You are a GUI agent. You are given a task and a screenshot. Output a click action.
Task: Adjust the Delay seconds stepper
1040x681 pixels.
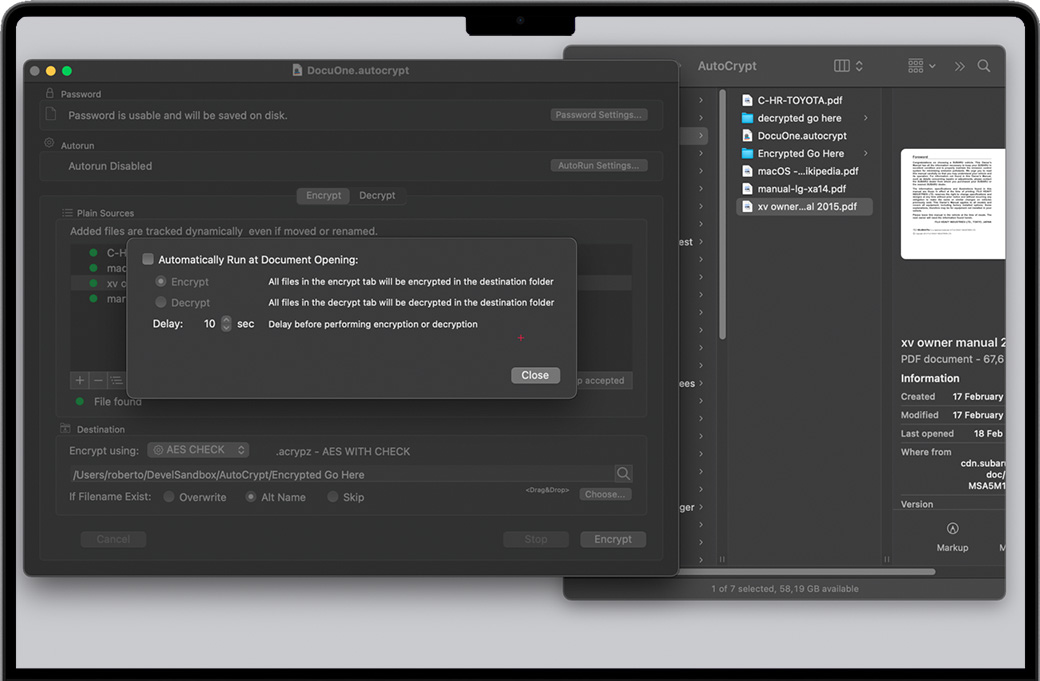click(226, 324)
